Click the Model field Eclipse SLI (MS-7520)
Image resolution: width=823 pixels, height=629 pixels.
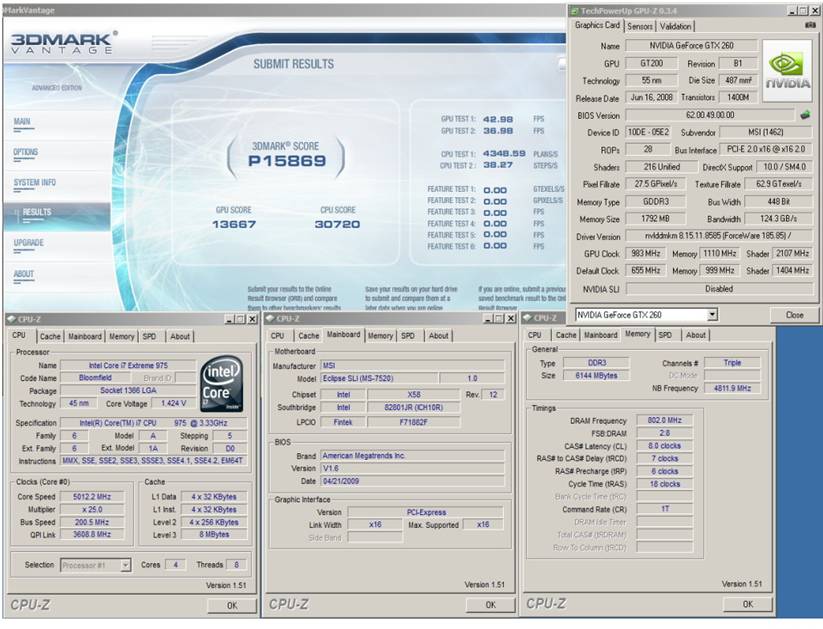(x=378, y=378)
